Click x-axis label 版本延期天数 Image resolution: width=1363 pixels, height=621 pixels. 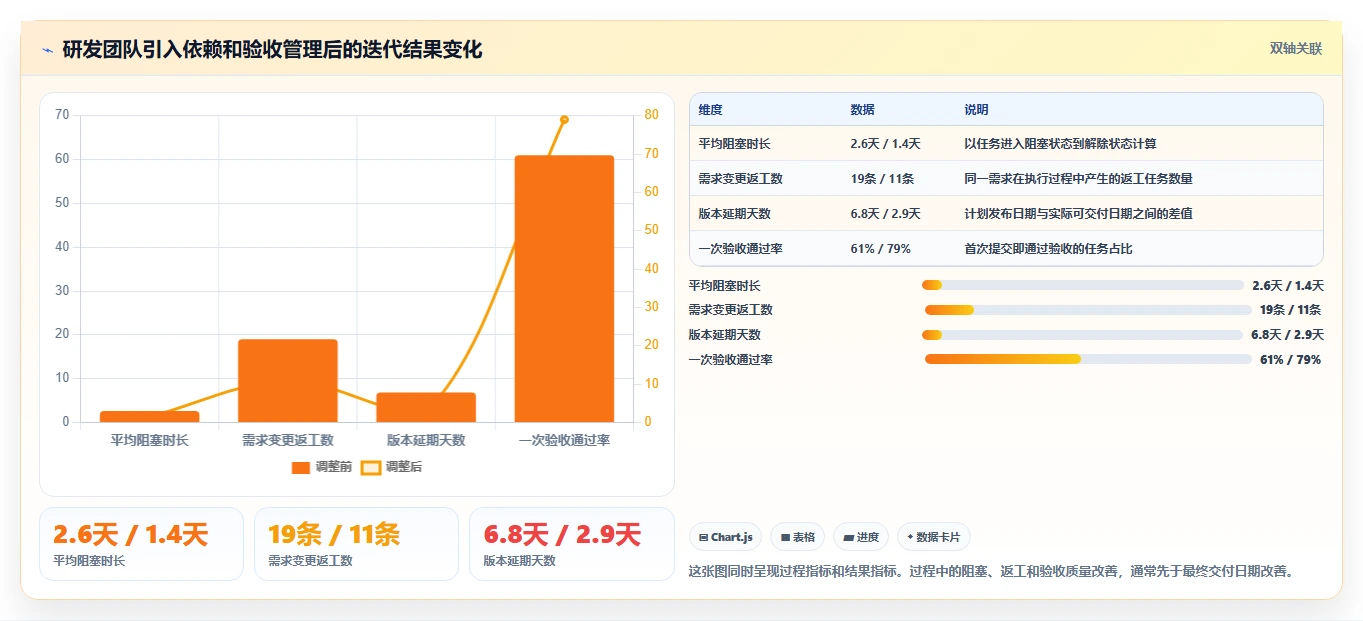(426, 440)
